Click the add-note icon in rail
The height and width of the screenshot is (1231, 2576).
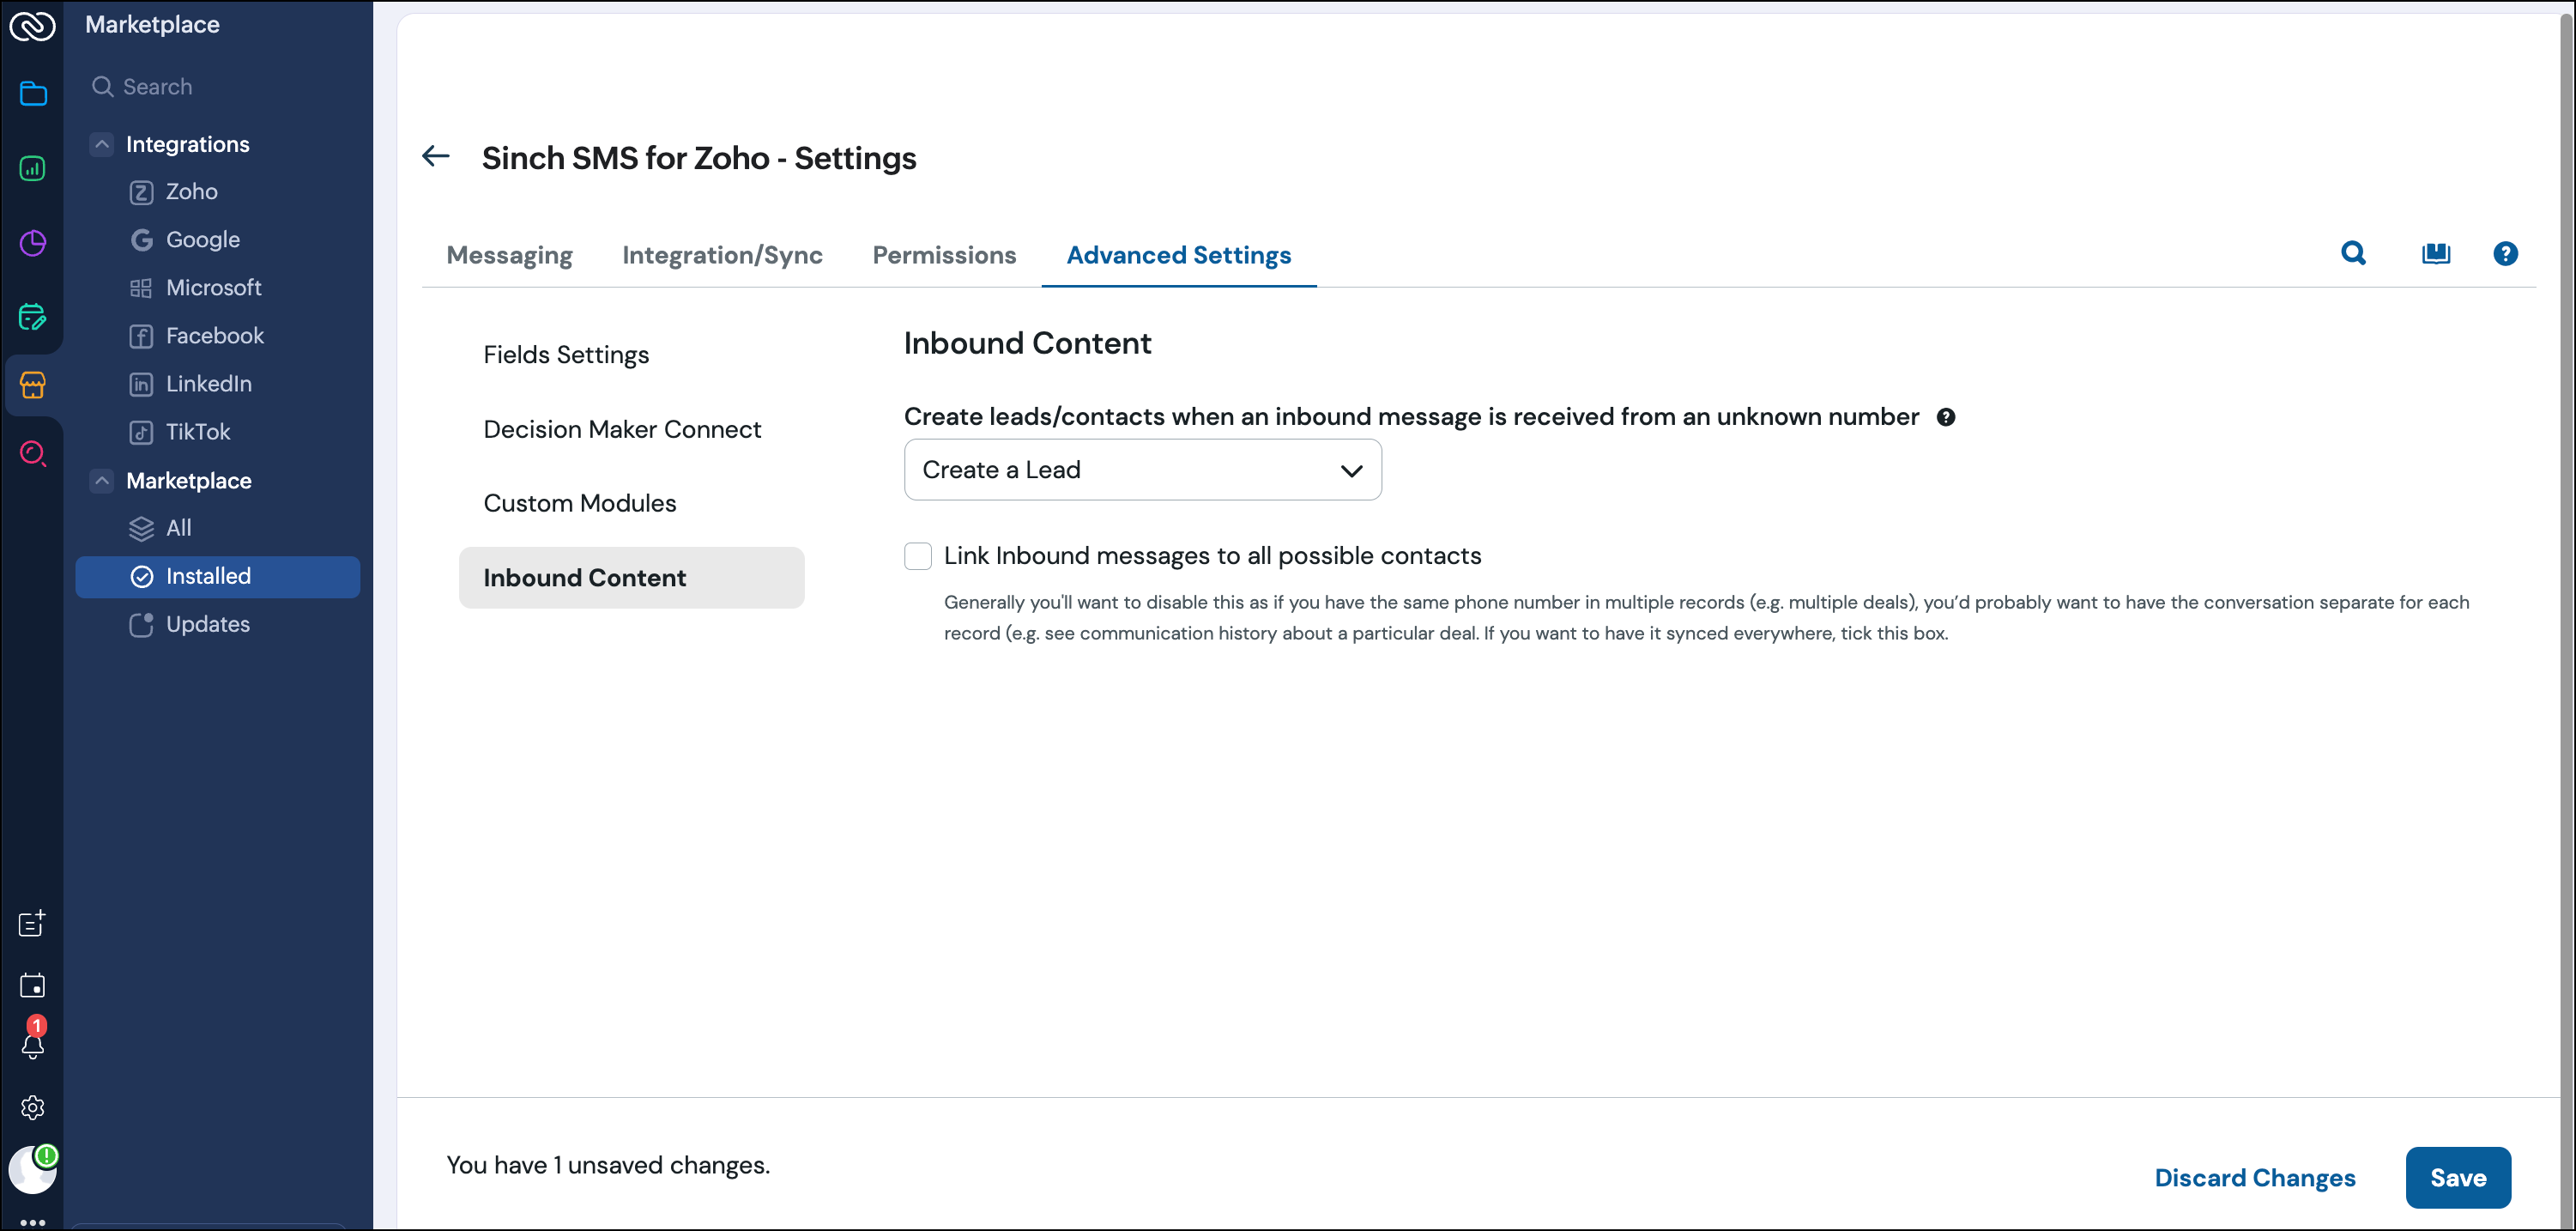click(33, 923)
